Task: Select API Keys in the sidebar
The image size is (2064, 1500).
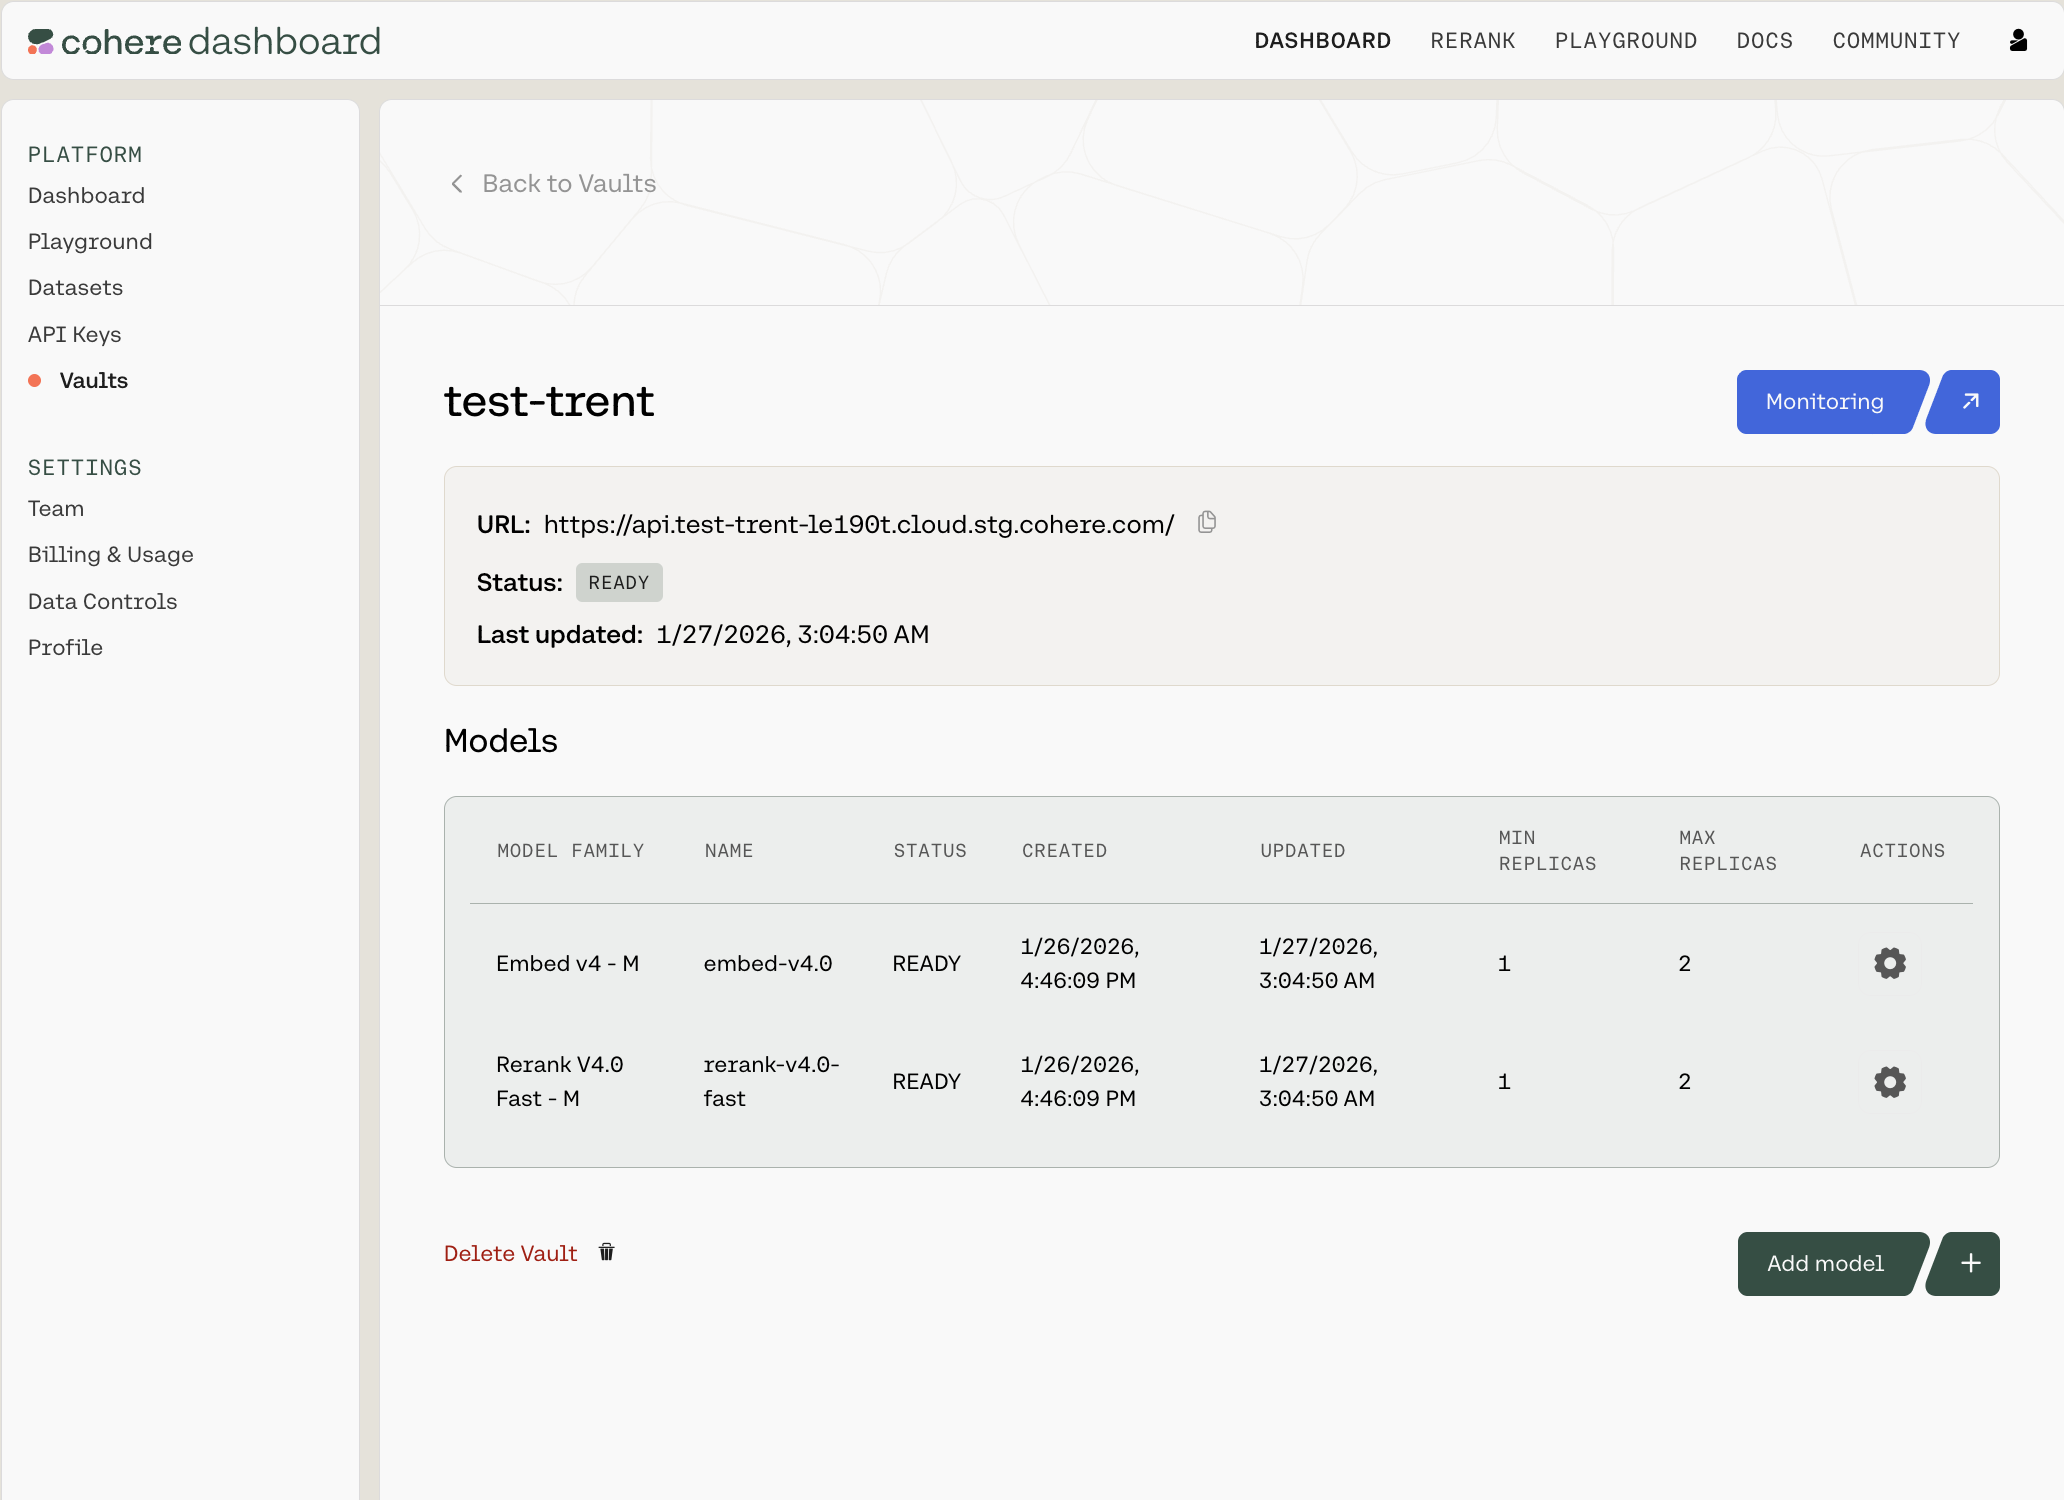Action: [74, 334]
